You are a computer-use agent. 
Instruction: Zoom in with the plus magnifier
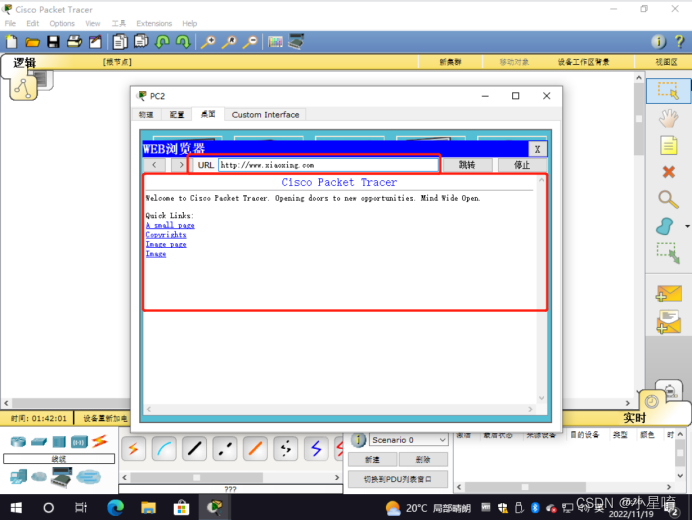click(x=208, y=42)
